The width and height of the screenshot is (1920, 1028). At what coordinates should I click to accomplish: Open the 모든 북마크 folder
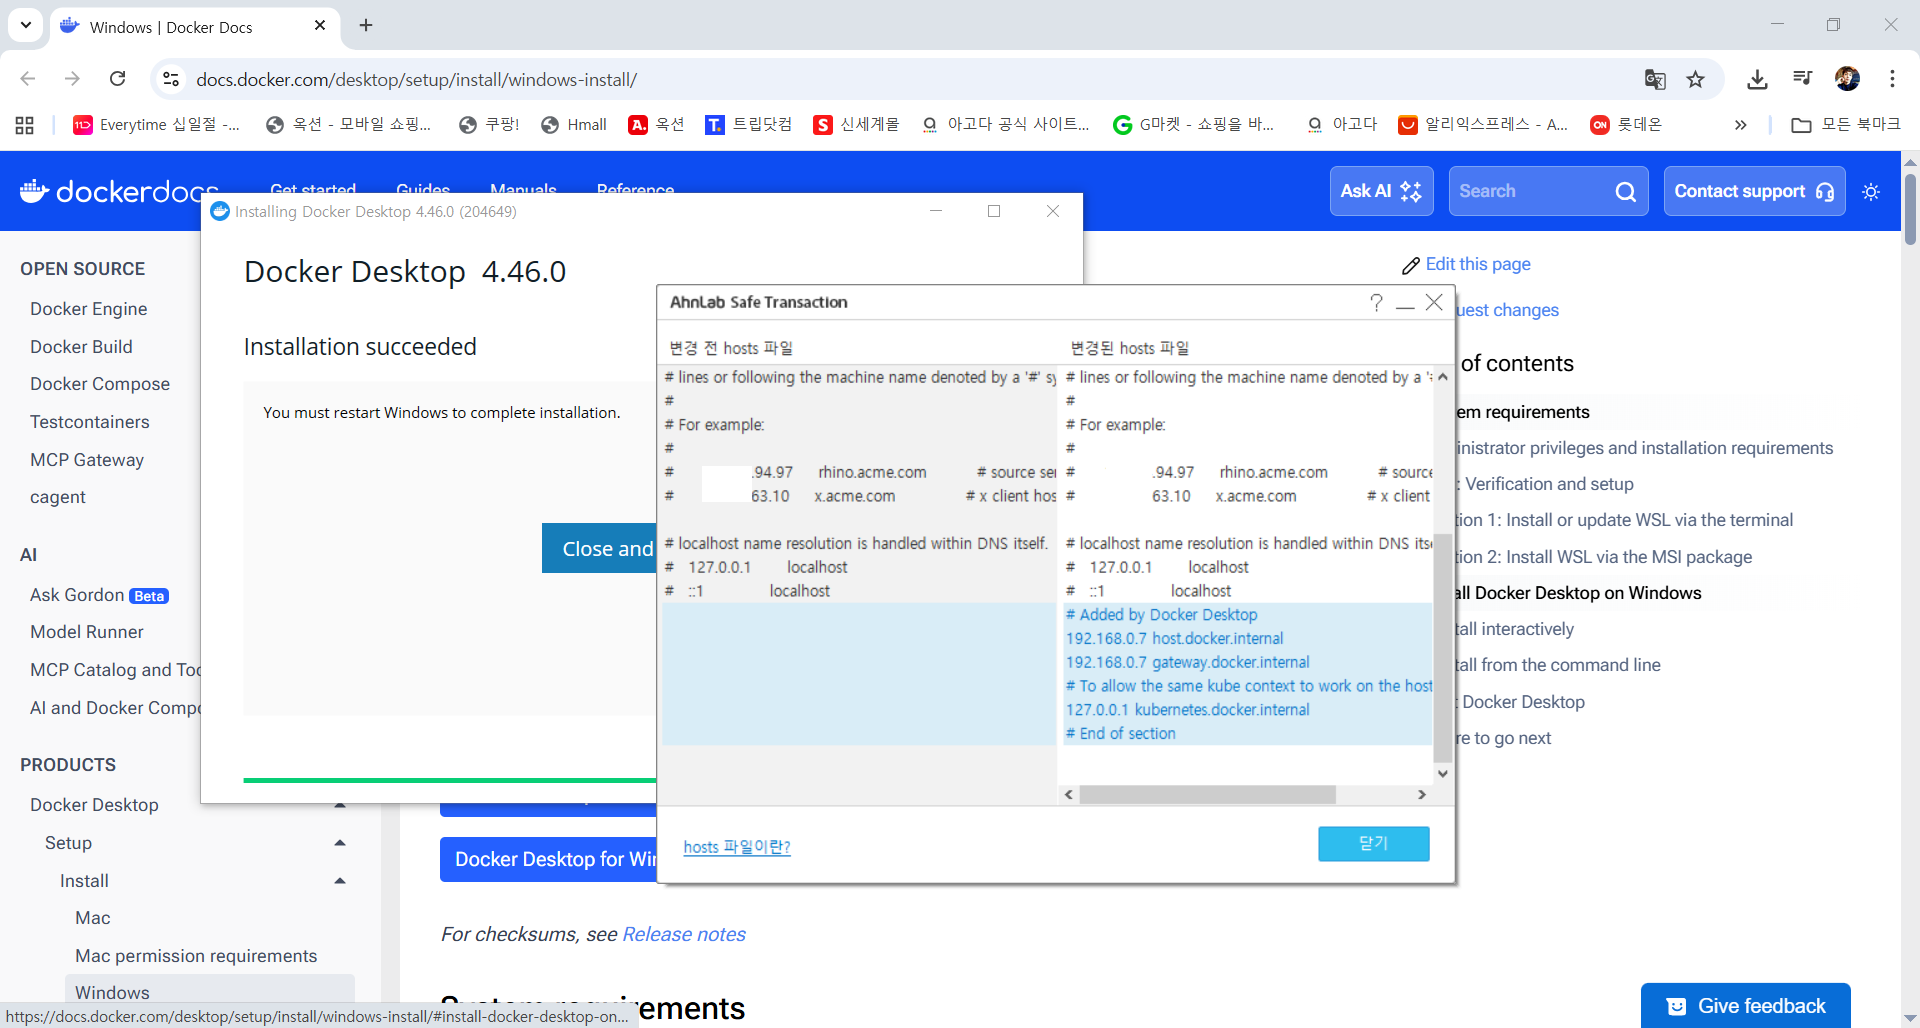(1846, 125)
